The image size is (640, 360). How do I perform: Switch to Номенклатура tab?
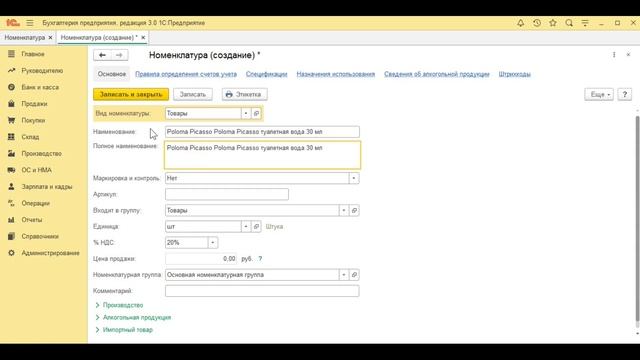click(x=24, y=38)
